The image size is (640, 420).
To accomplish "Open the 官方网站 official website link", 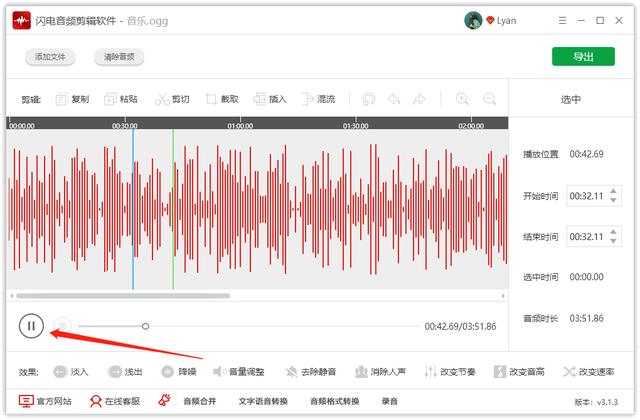I will click(x=45, y=401).
